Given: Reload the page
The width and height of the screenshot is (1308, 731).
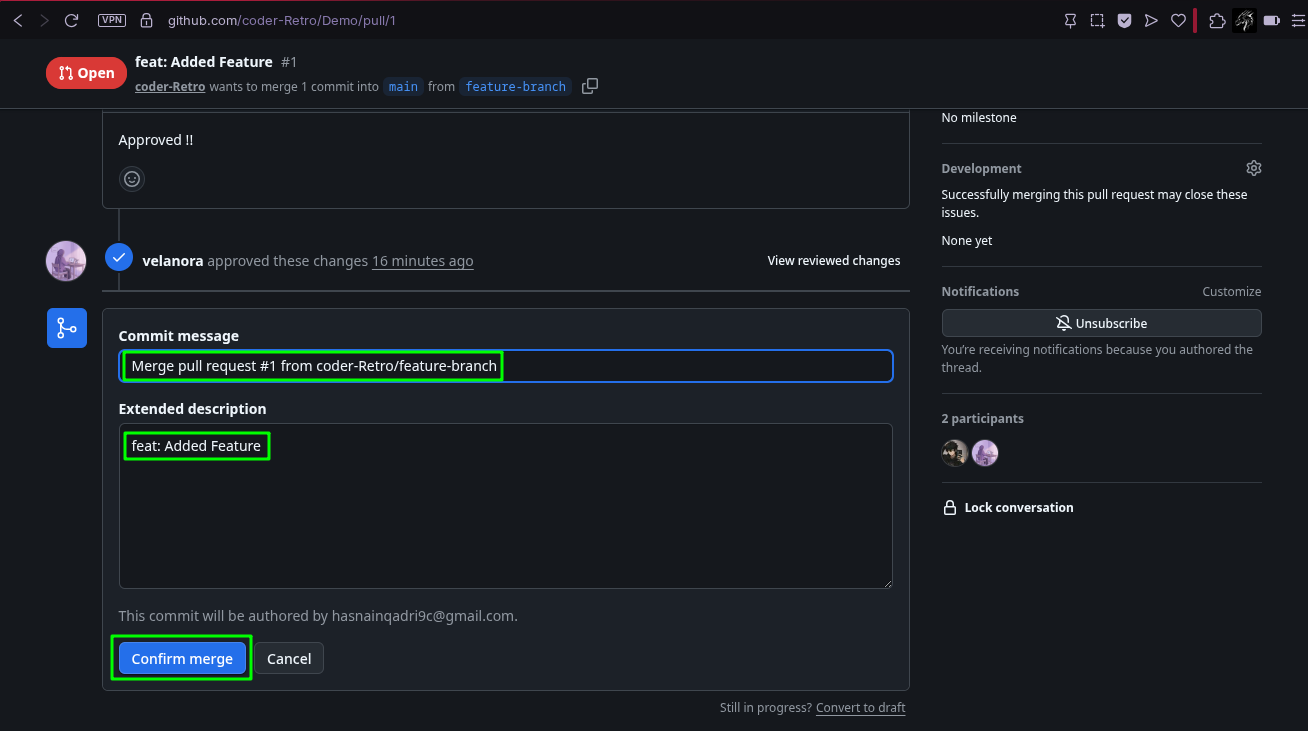Looking at the screenshot, I should click(71, 20).
